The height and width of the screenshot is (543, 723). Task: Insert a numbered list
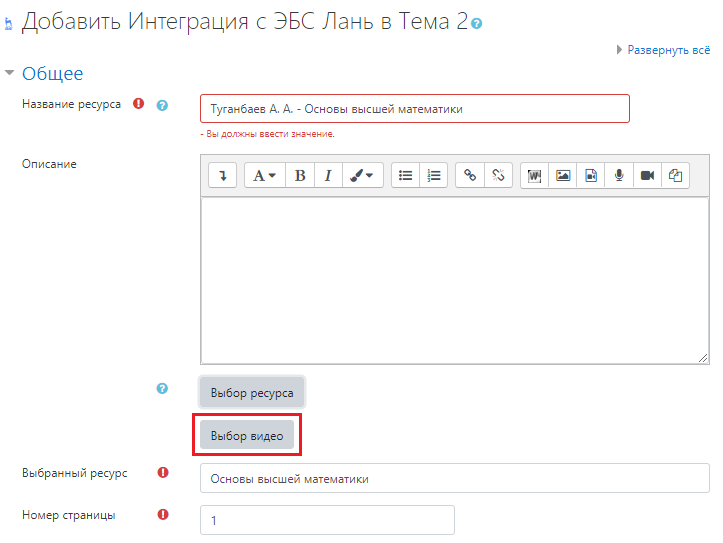[x=433, y=175]
